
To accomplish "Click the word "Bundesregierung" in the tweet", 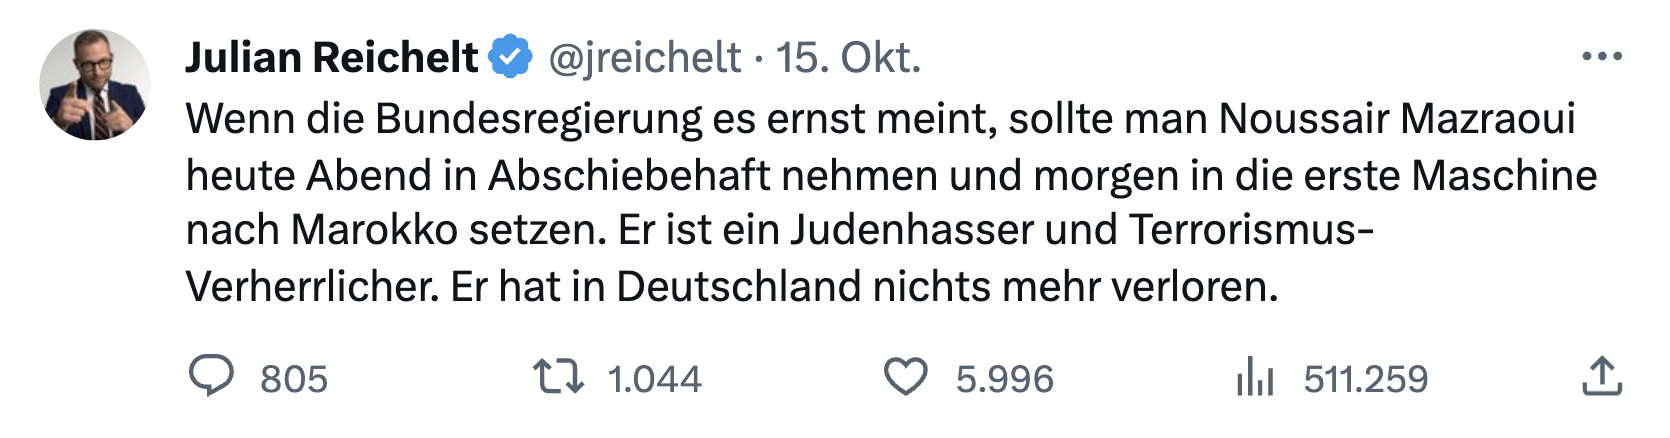I will [x=540, y=119].
